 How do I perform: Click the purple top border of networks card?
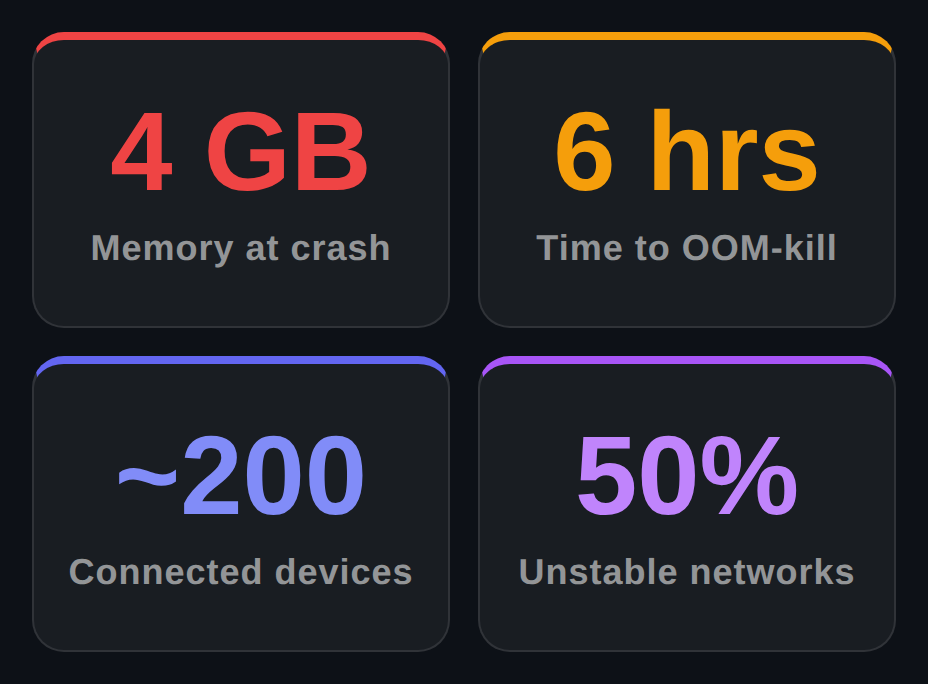click(x=687, y=360)
